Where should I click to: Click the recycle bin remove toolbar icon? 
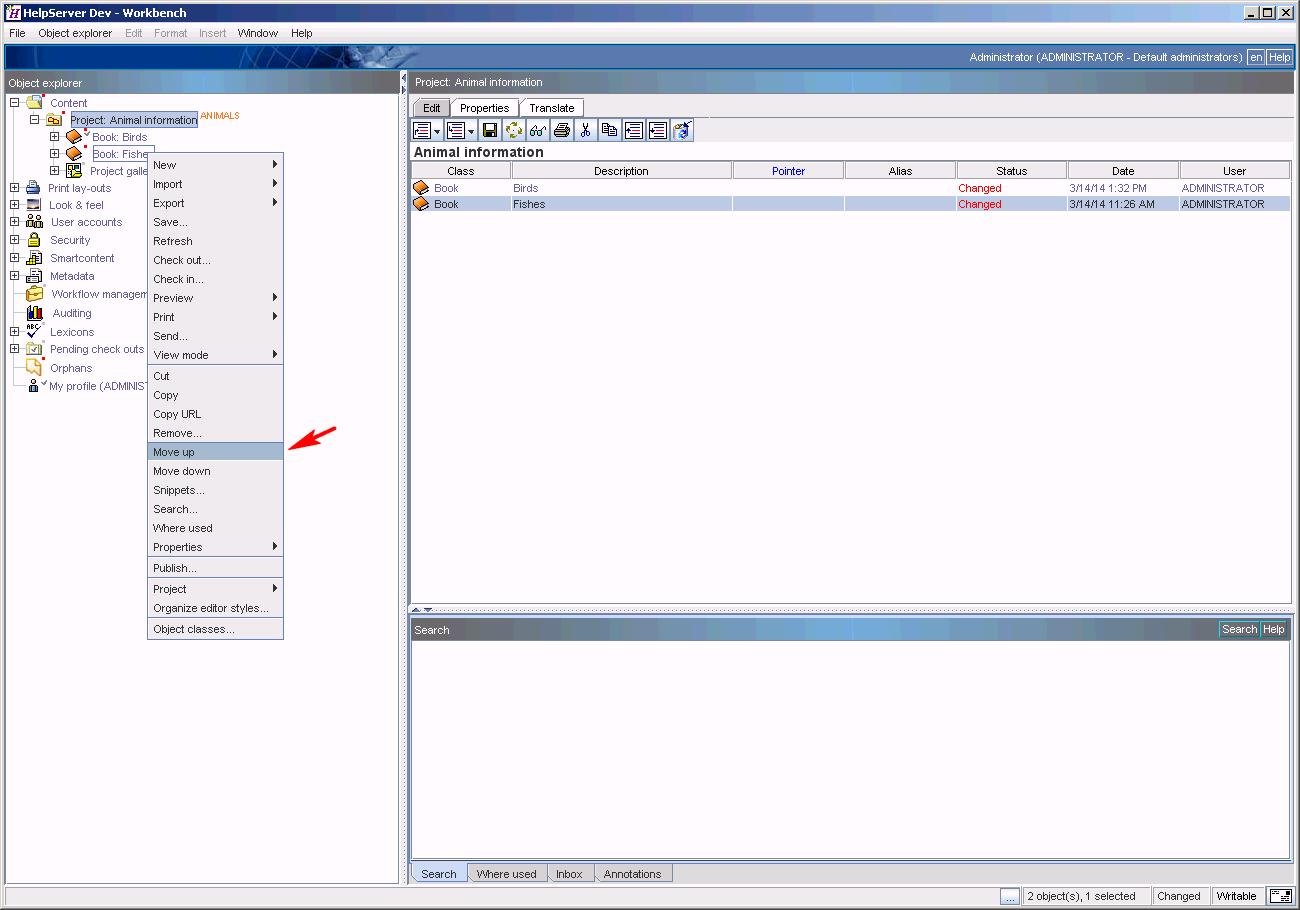[682, 130]
